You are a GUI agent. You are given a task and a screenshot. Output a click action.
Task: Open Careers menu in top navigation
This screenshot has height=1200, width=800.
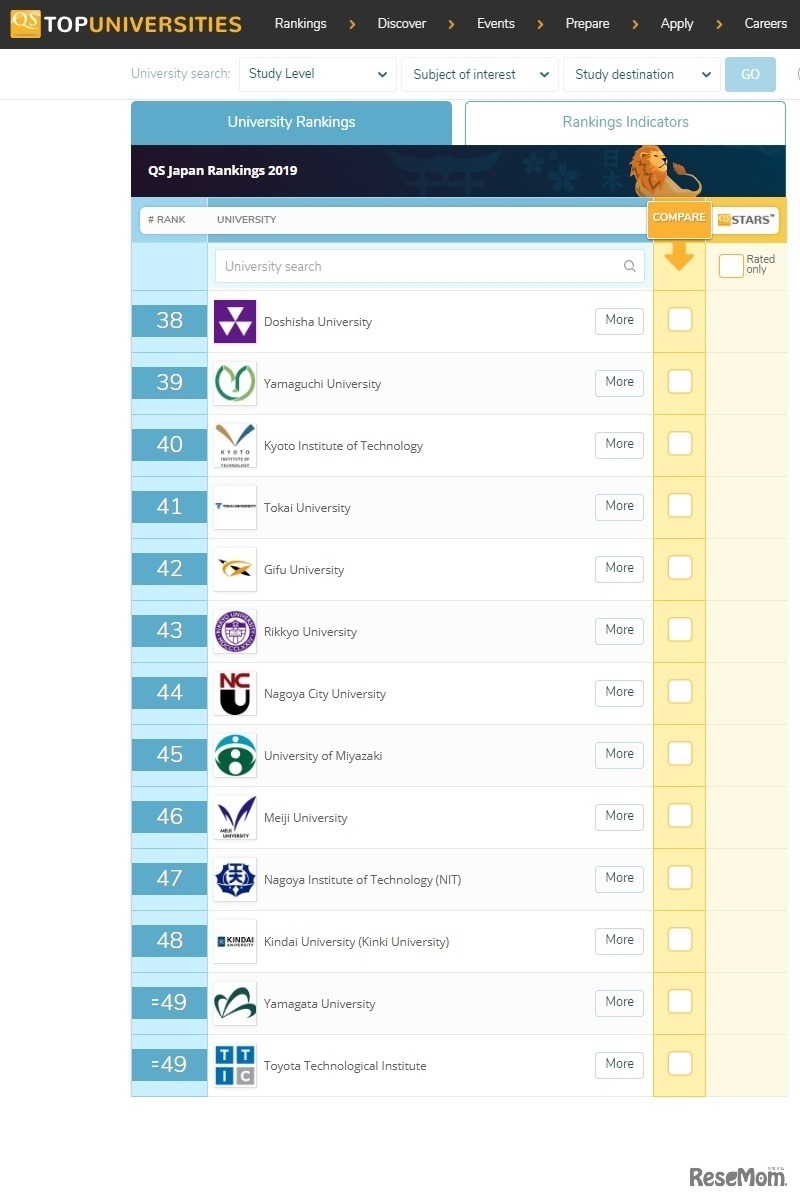[x=766, y=23]
